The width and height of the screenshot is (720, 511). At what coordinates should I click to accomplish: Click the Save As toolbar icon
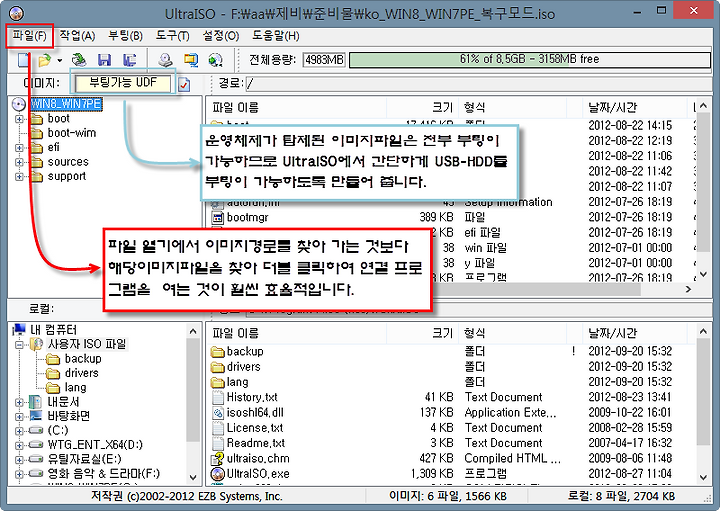pos(130,60)
